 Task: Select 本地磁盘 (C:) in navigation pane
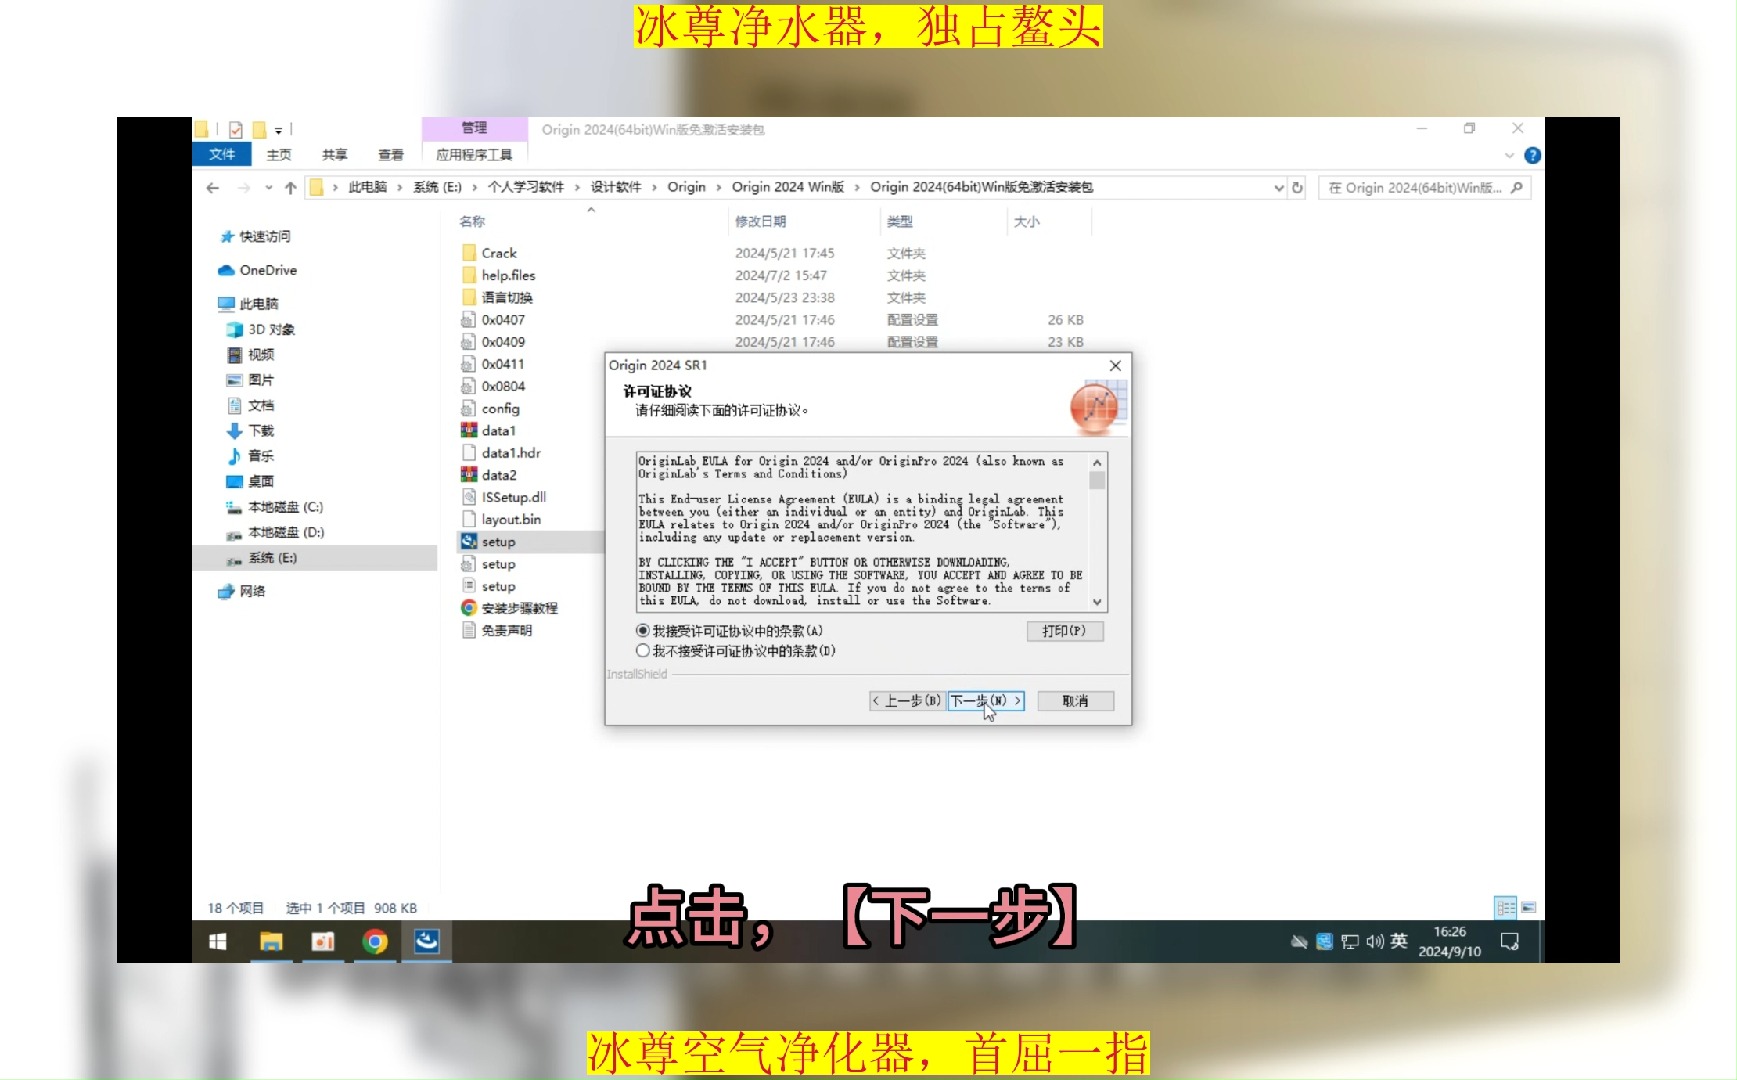click(x=285, y=507)
